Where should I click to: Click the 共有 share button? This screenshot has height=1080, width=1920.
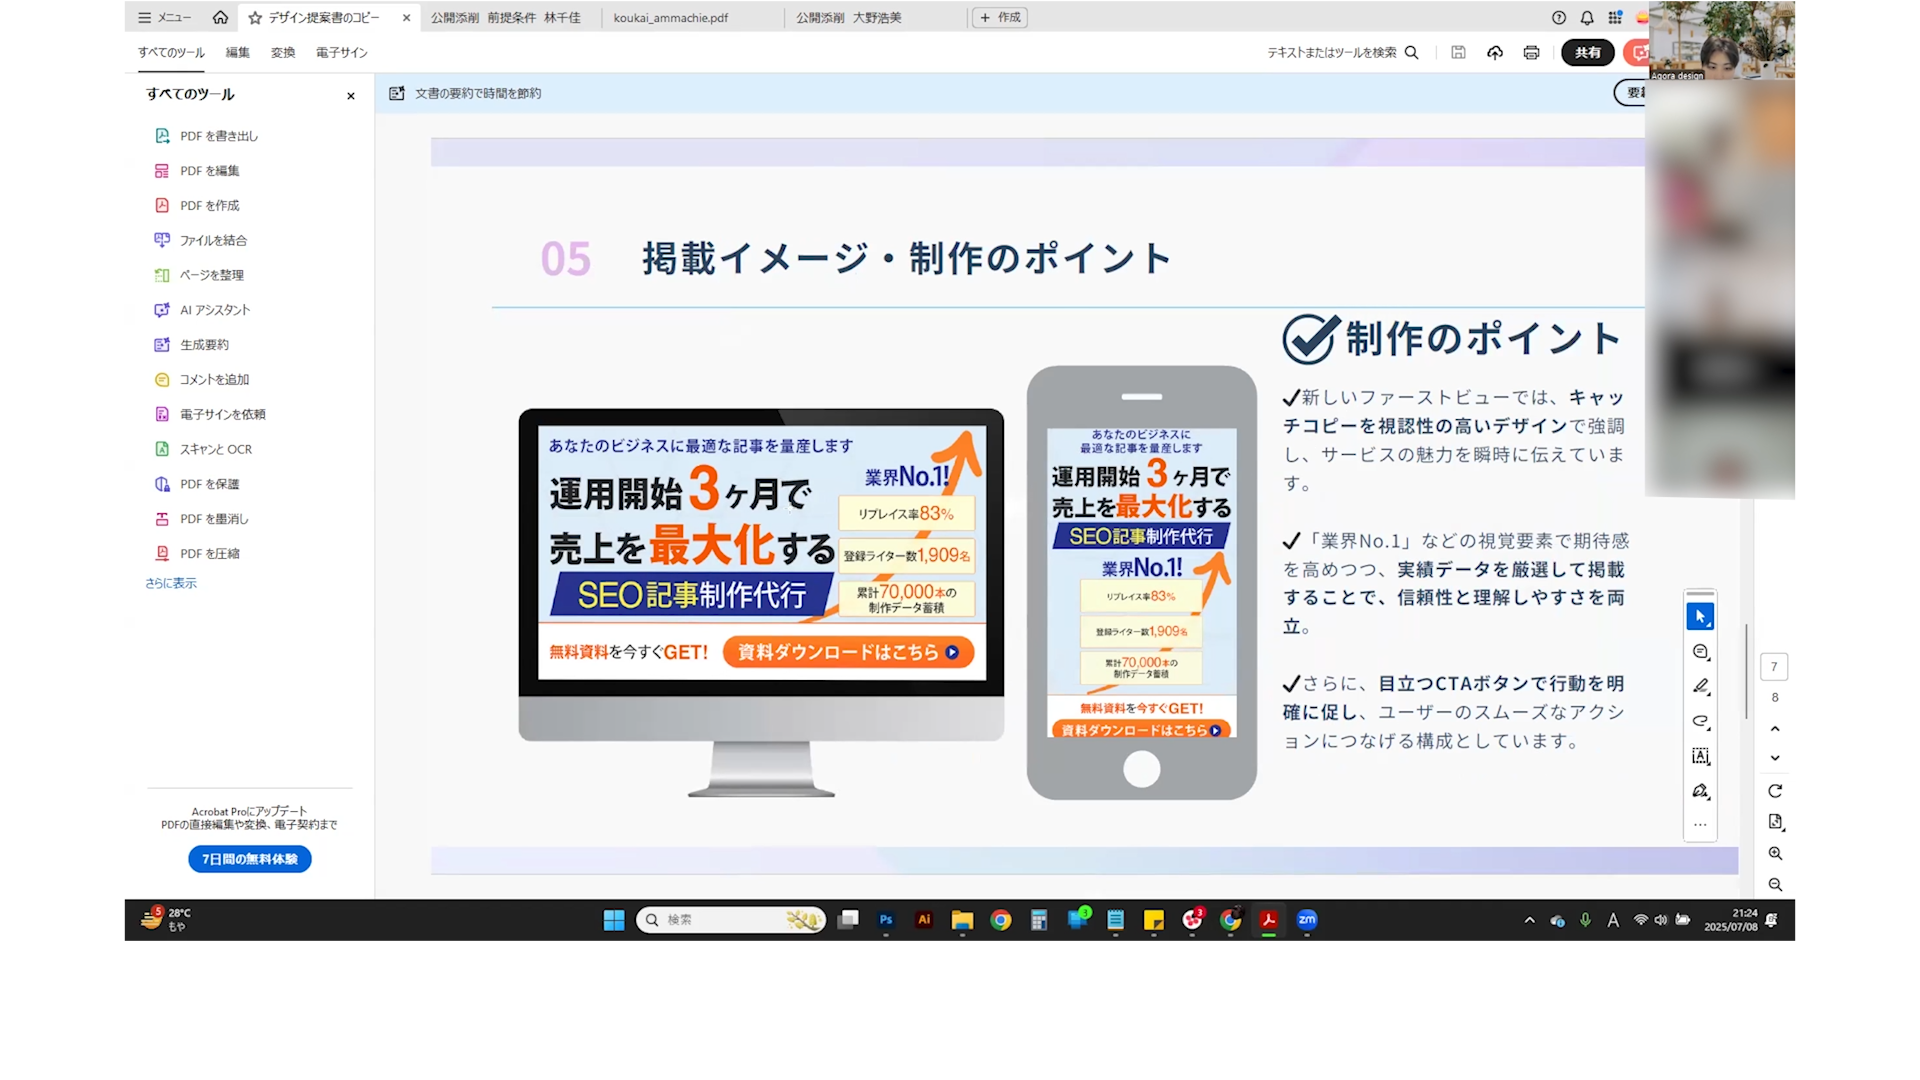pyautogui.click(x=1587, y=53)
